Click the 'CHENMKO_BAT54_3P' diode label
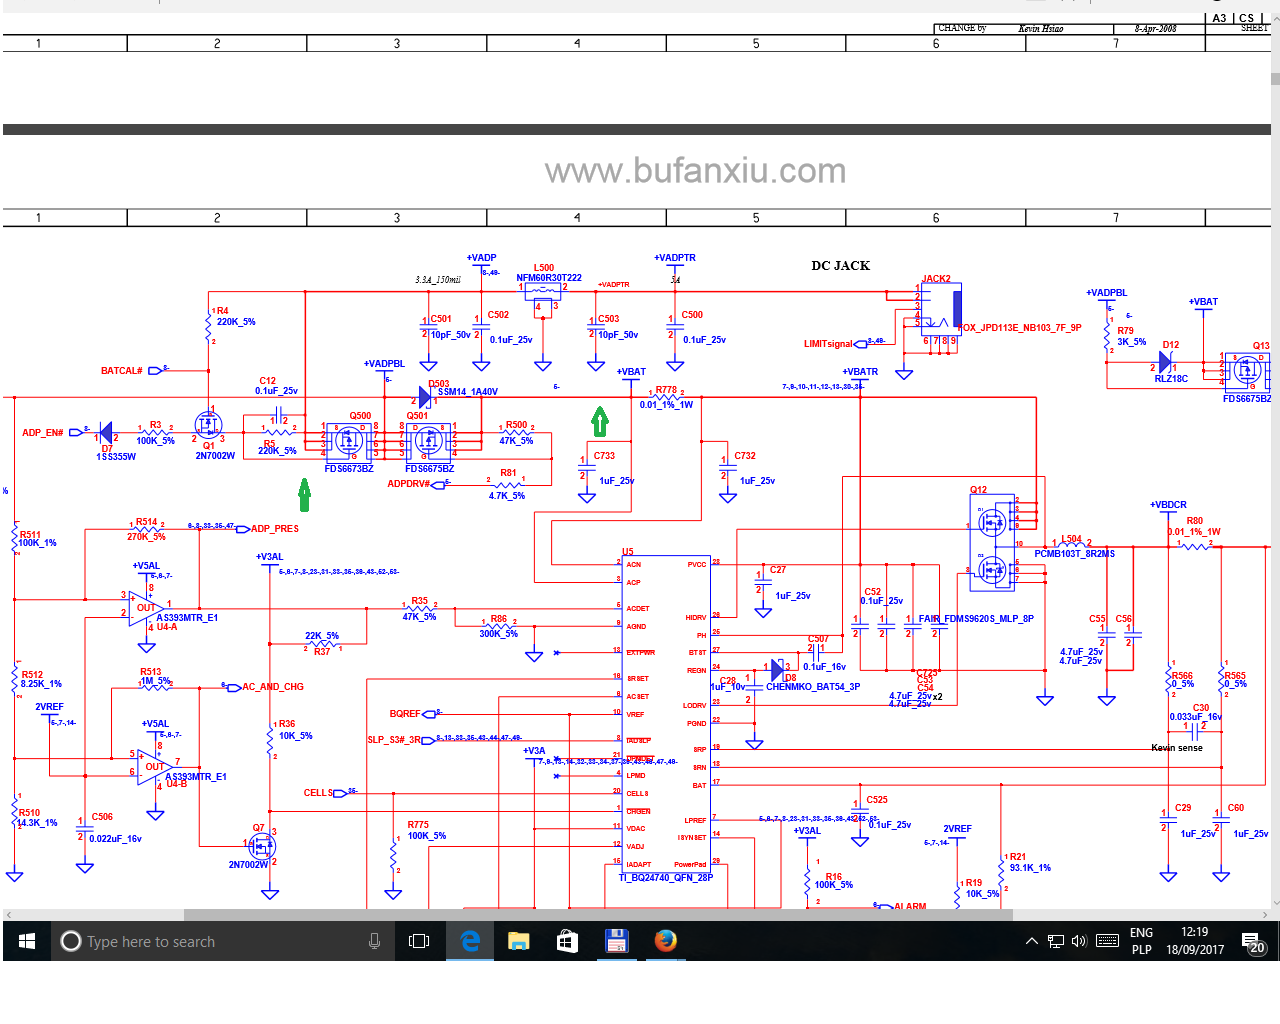The height and width of the screenshot is (1024, 1280). click(813, 687)
